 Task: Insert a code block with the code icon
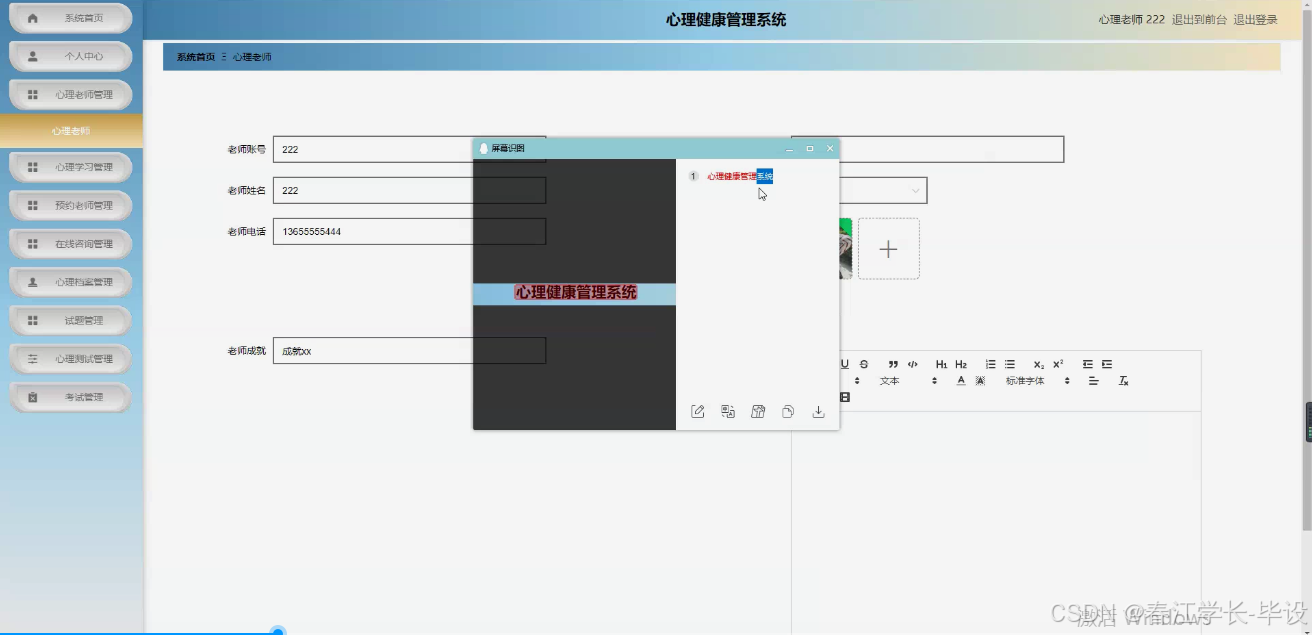(912, 365)
